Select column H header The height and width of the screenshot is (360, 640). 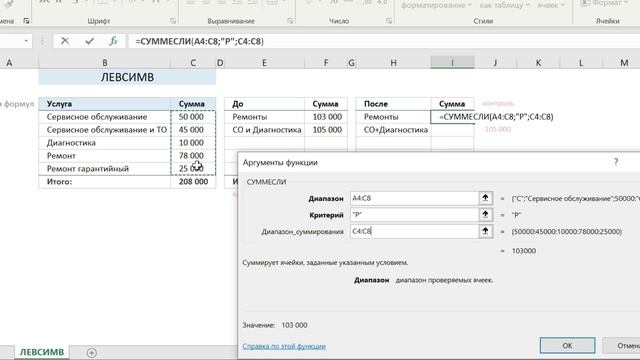(x=393, y=63)
